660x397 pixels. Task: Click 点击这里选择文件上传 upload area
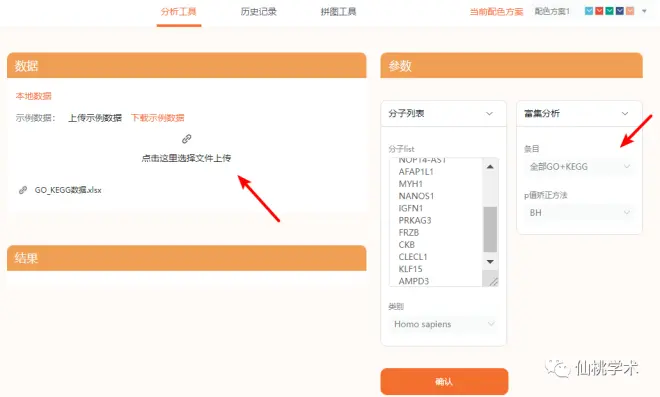(186, 158)
